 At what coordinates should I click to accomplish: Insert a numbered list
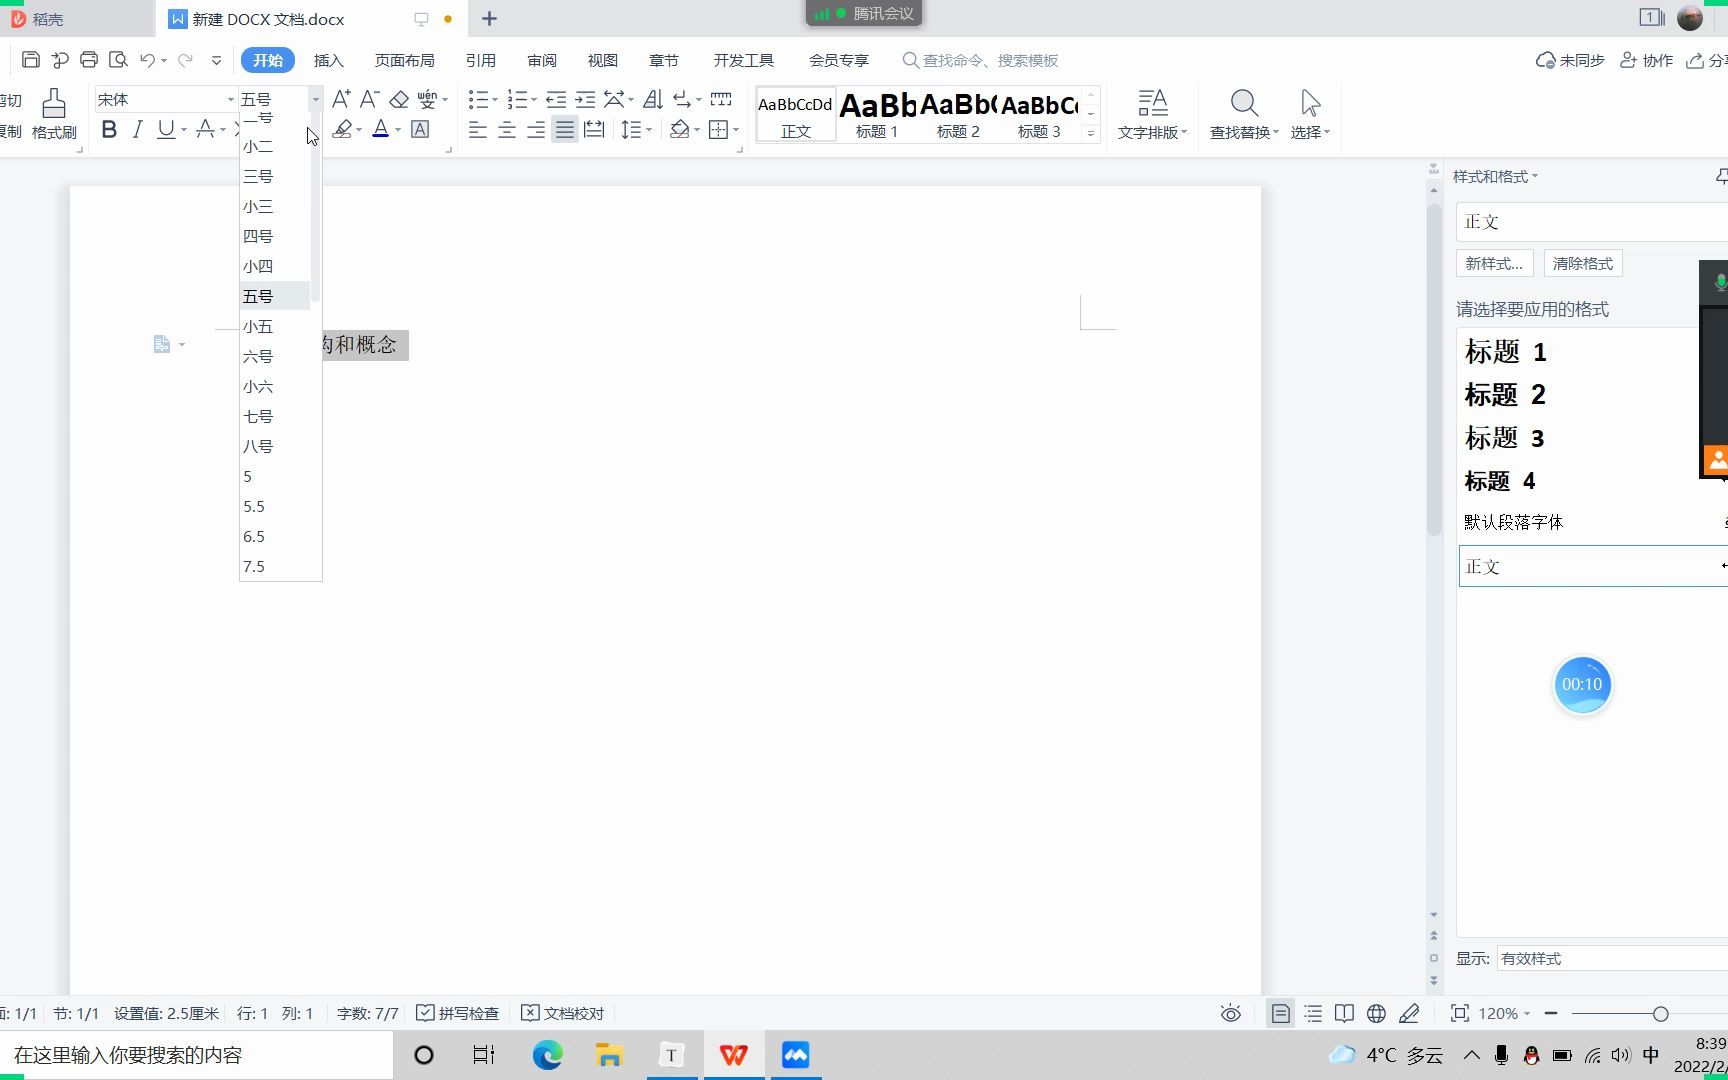pos(517,99)
